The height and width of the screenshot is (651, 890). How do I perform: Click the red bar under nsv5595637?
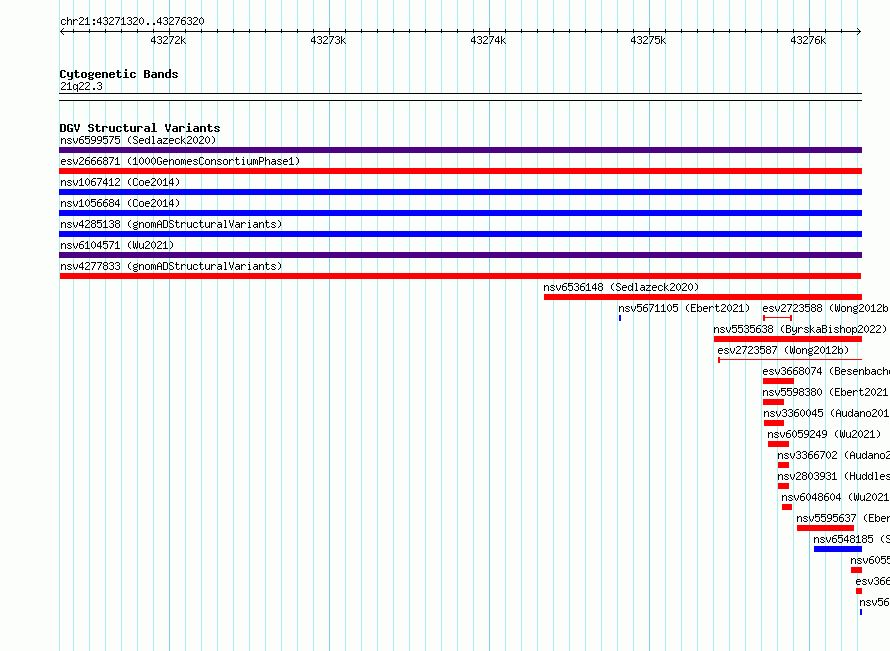(825, 528)
